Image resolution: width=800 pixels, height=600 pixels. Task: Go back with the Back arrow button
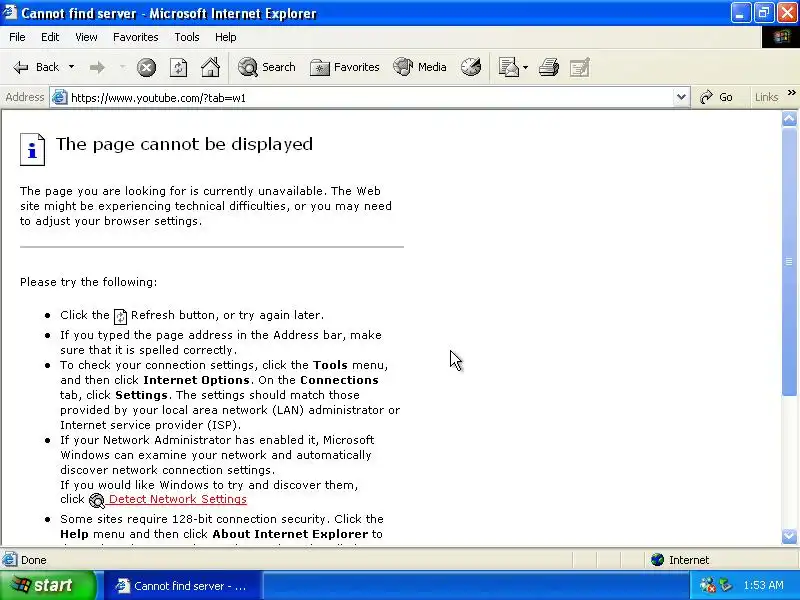[x=35, y=67]
